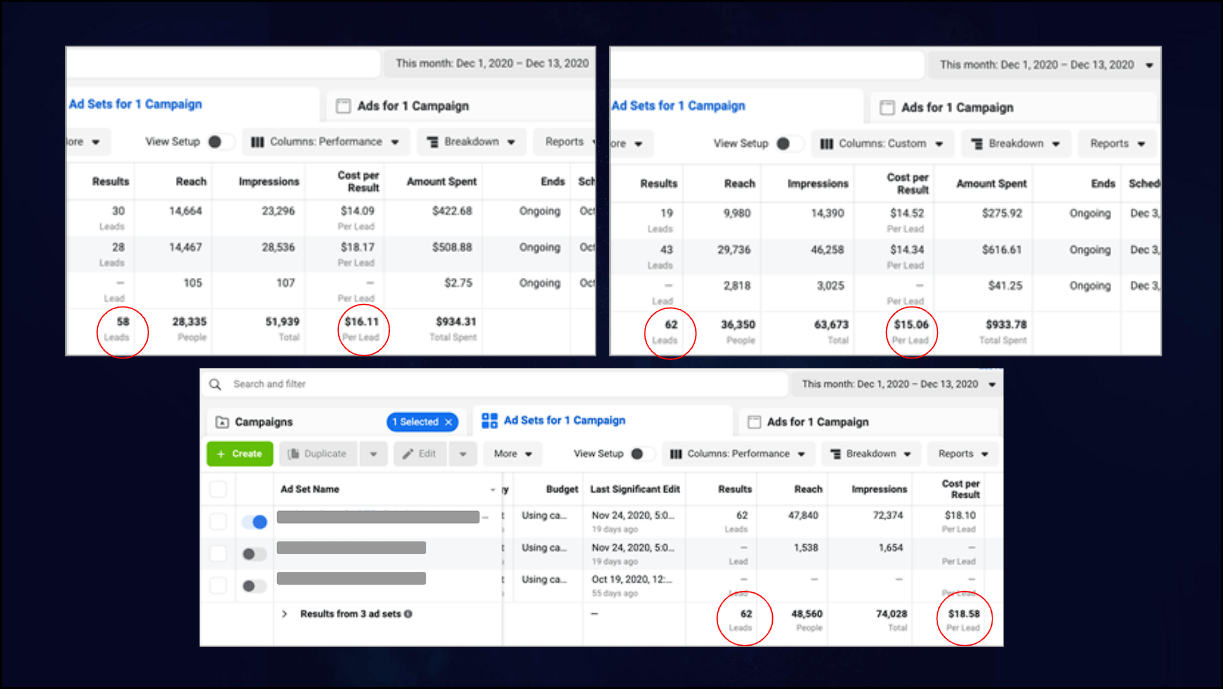Check the select-all checkbox in the table header
The image size is (1223, 689).
tap(218, 489)
